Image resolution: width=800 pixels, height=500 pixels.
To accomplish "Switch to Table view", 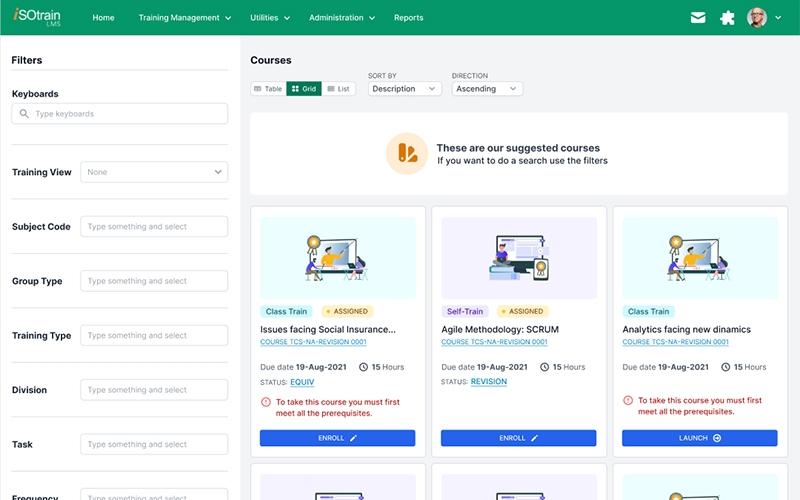I will pos(268,89).
